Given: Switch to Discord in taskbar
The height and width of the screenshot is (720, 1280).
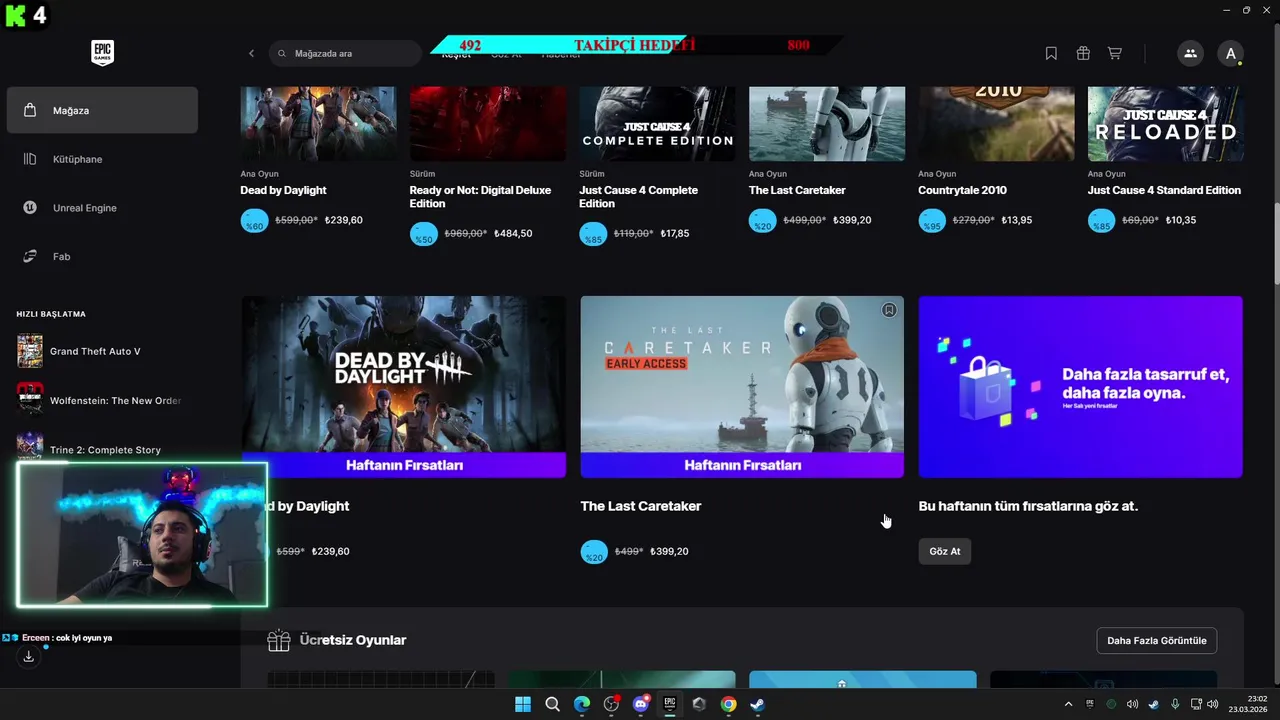Looking at the screenshot, I should pos(641,704).
